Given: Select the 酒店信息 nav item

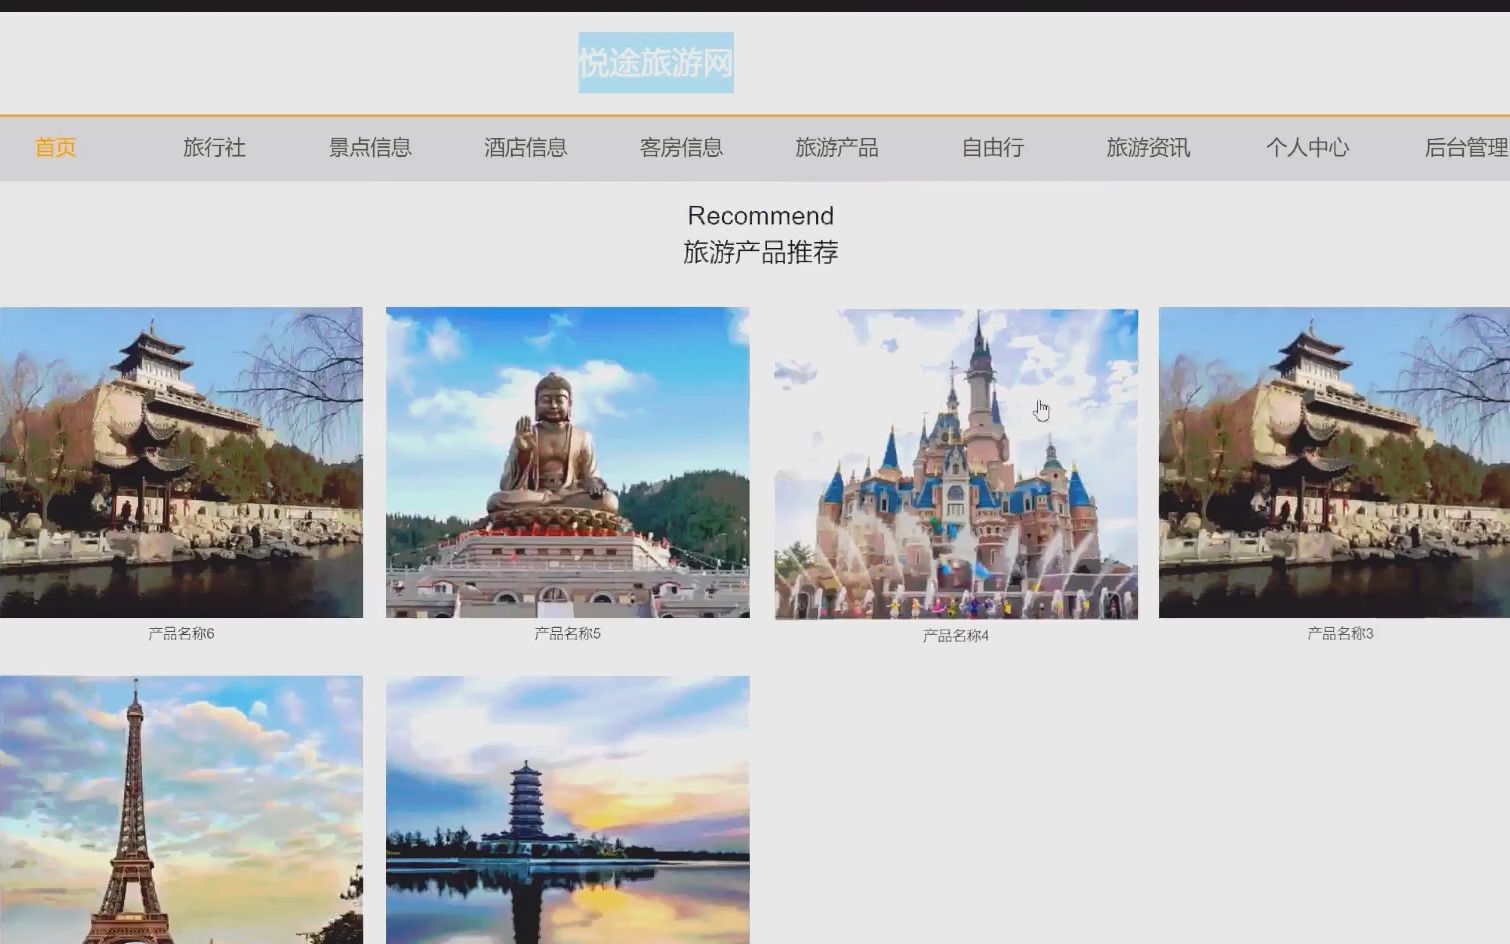Looking at the screenshot, I should [x=525, y=148].
